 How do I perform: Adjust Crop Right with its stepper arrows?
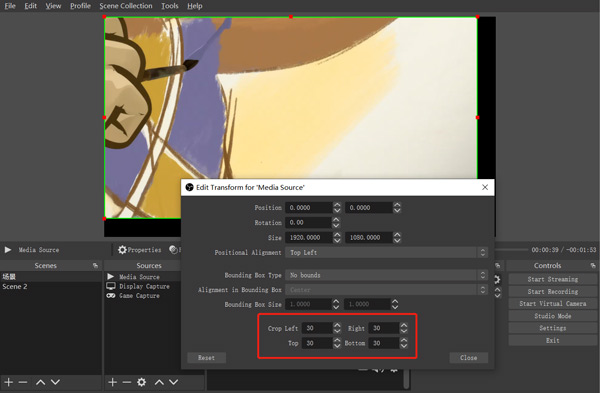point(404,328)
